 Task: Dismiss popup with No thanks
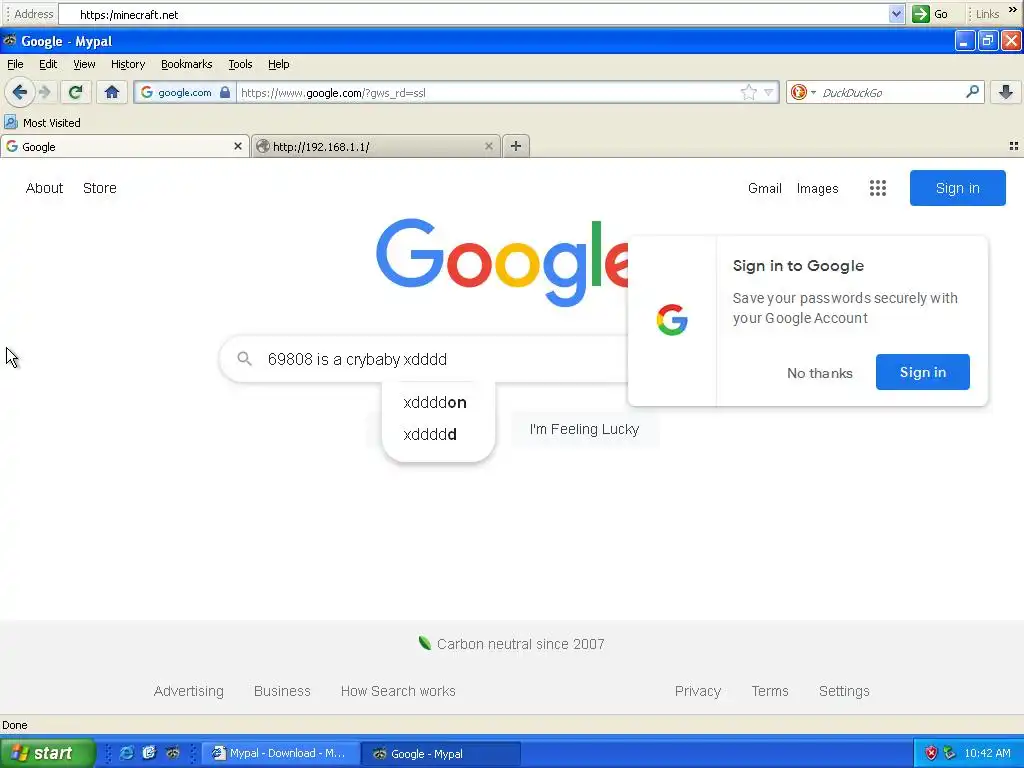[x=820, y=373]
